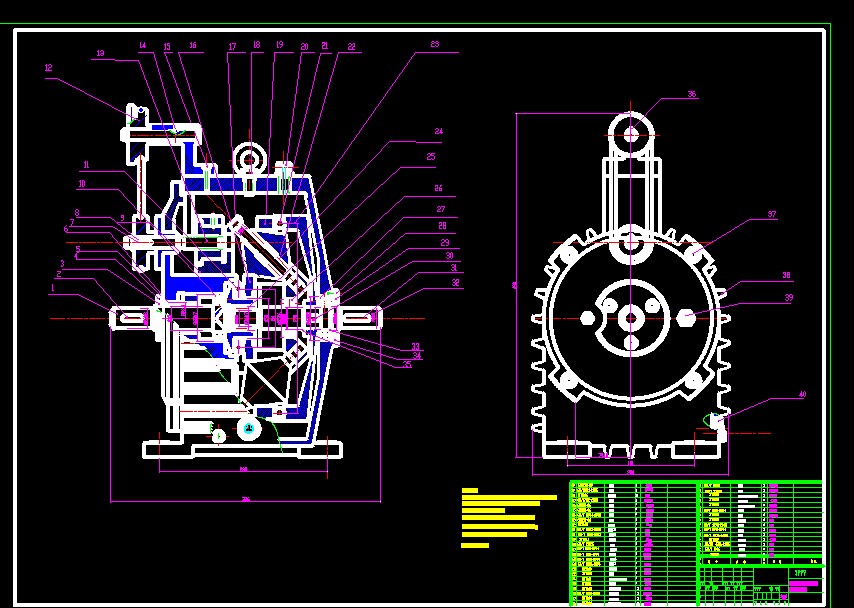Click the callout label 2
This screenshot has width=854, height=608.
(58, 275)
